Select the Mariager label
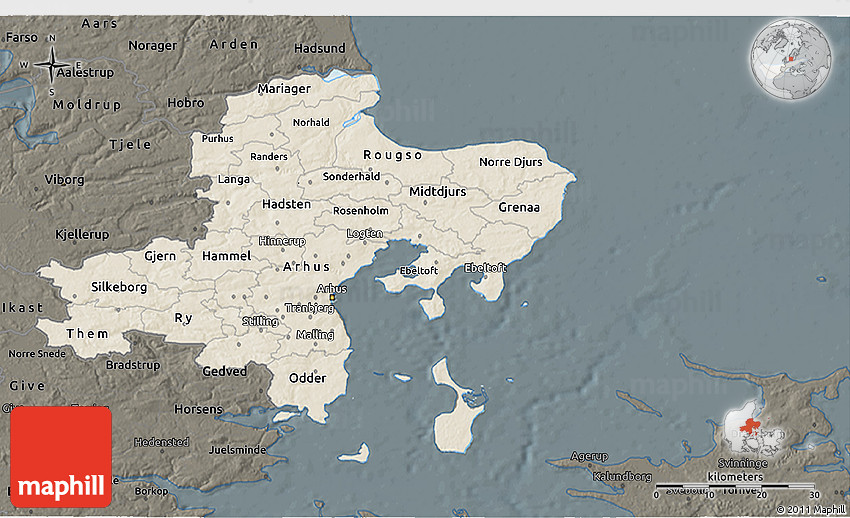 [284, 88]
